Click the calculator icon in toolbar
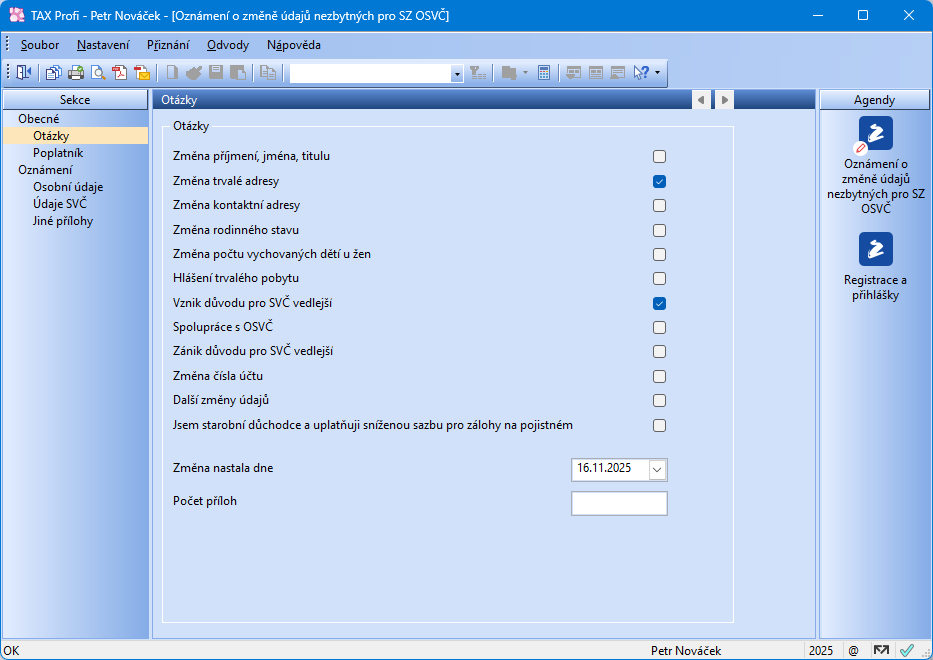The height and width of the screenshot is (660, 933). pyautogui.click(x=544, y=73)
